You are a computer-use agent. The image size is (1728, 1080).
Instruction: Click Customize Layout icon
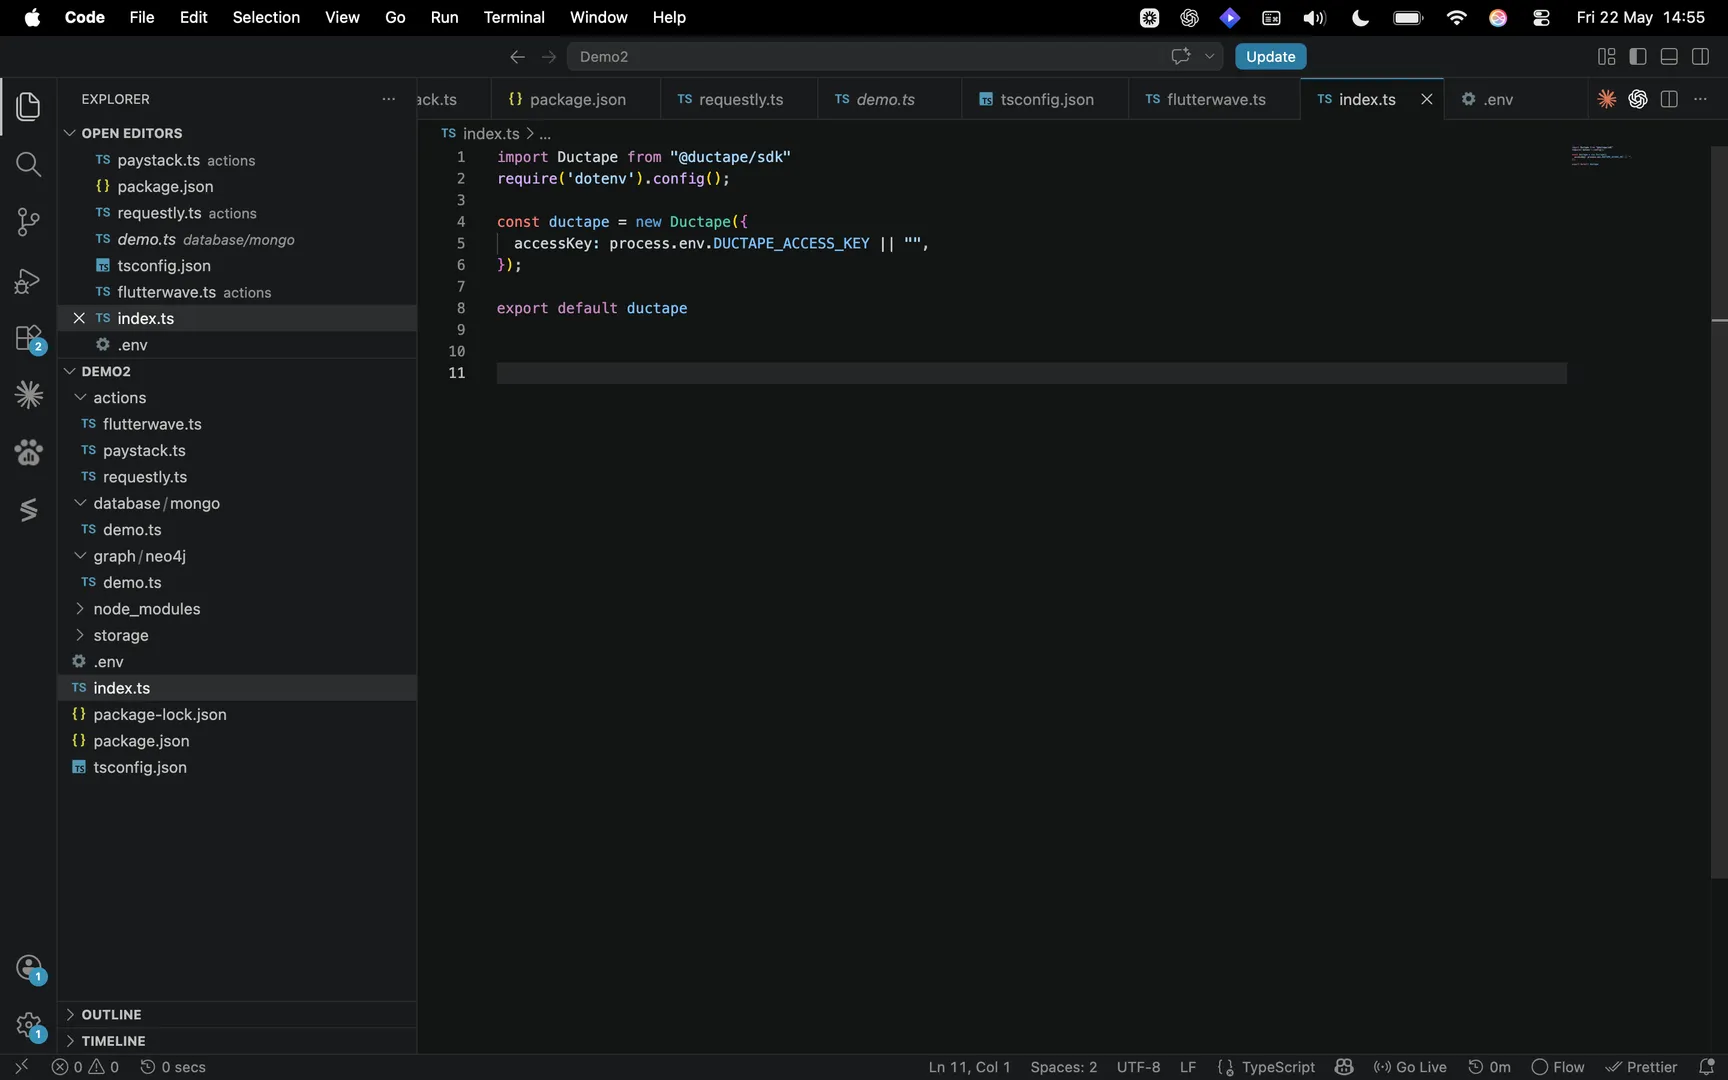point(1606,57)
